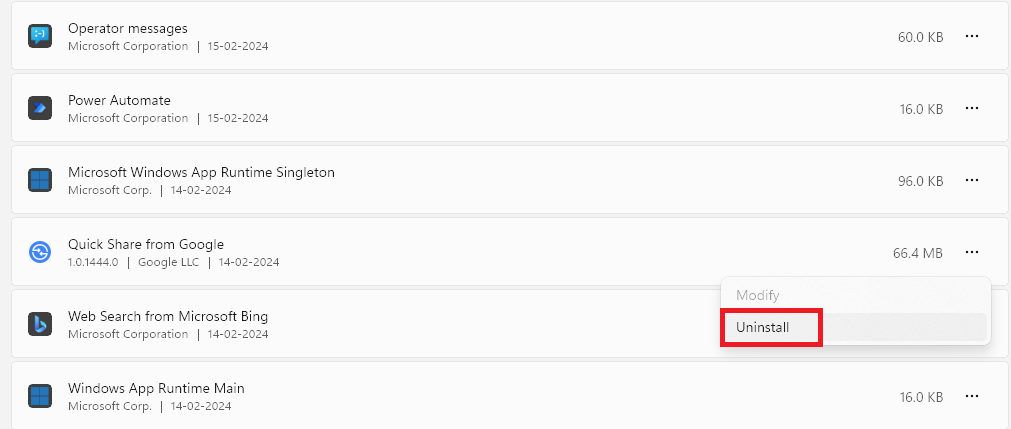
Task: Select the Quick Share from Google title
Action: tap(146, 244)
